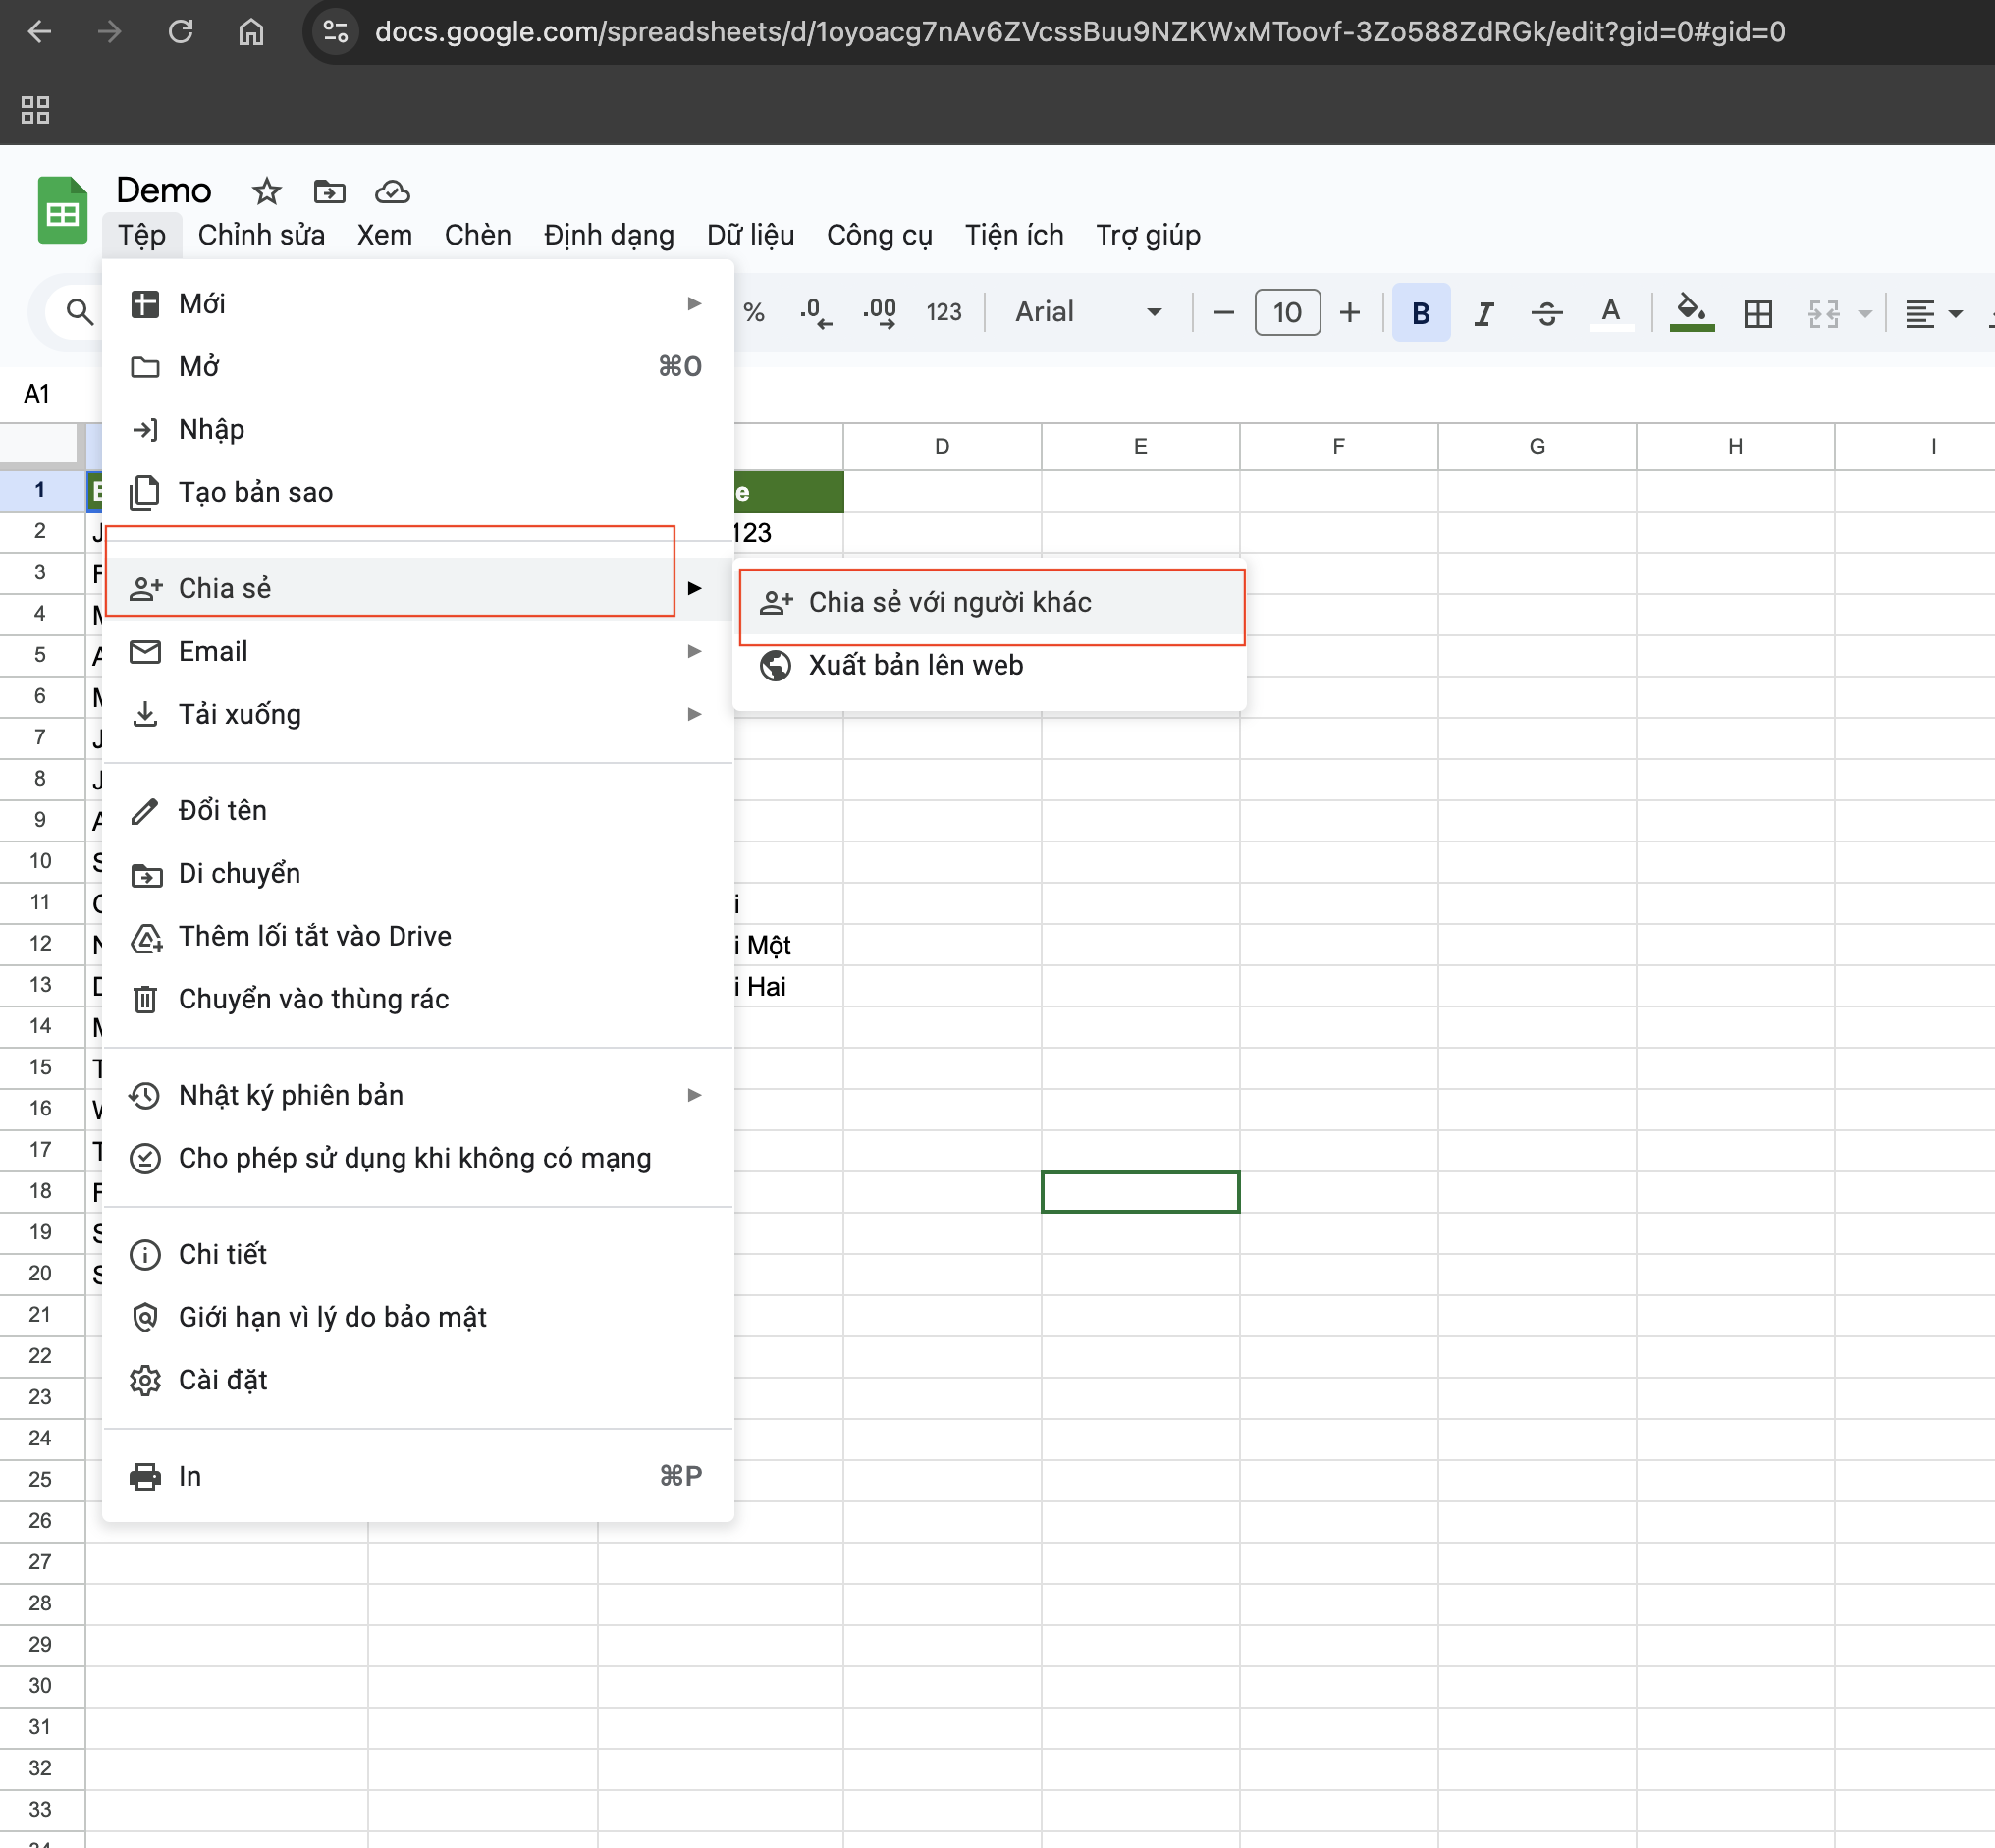
Task: Open the cell borders tool
Action: pyautogui.click(x=1757, y=313)
